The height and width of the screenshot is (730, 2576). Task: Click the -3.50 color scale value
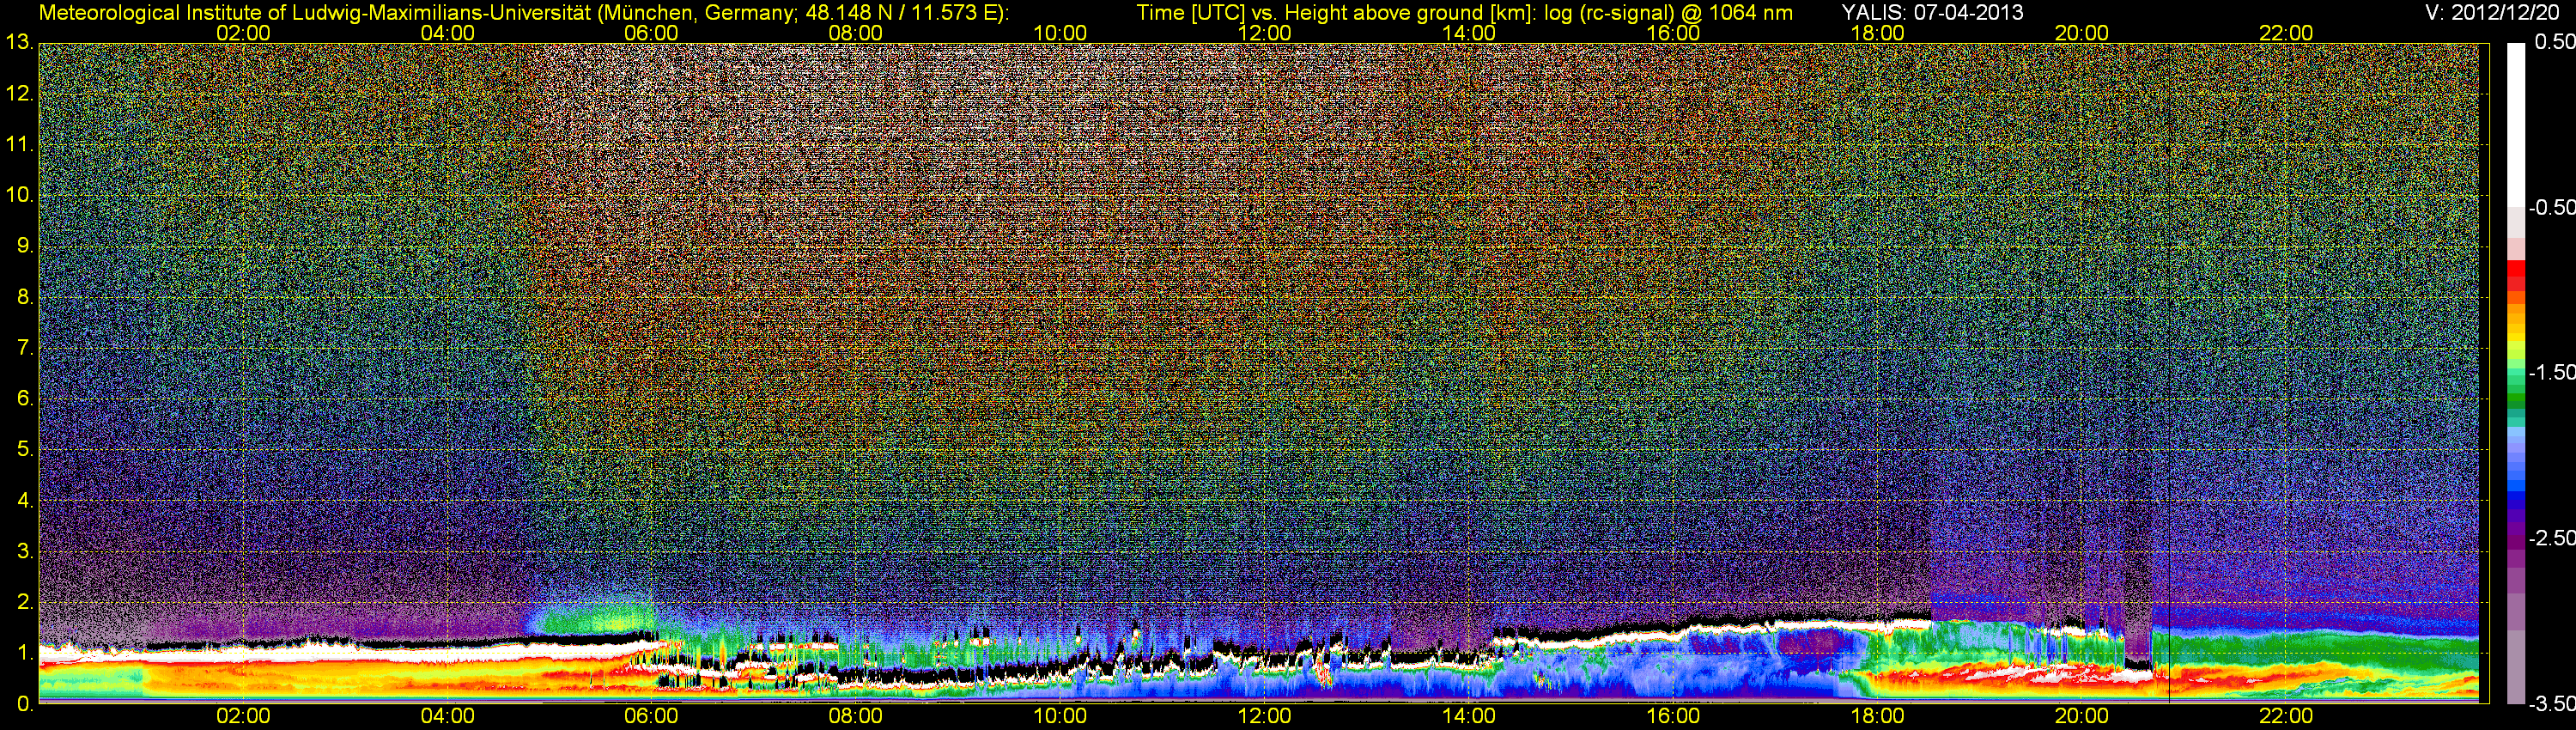[x=2552, y=704]
